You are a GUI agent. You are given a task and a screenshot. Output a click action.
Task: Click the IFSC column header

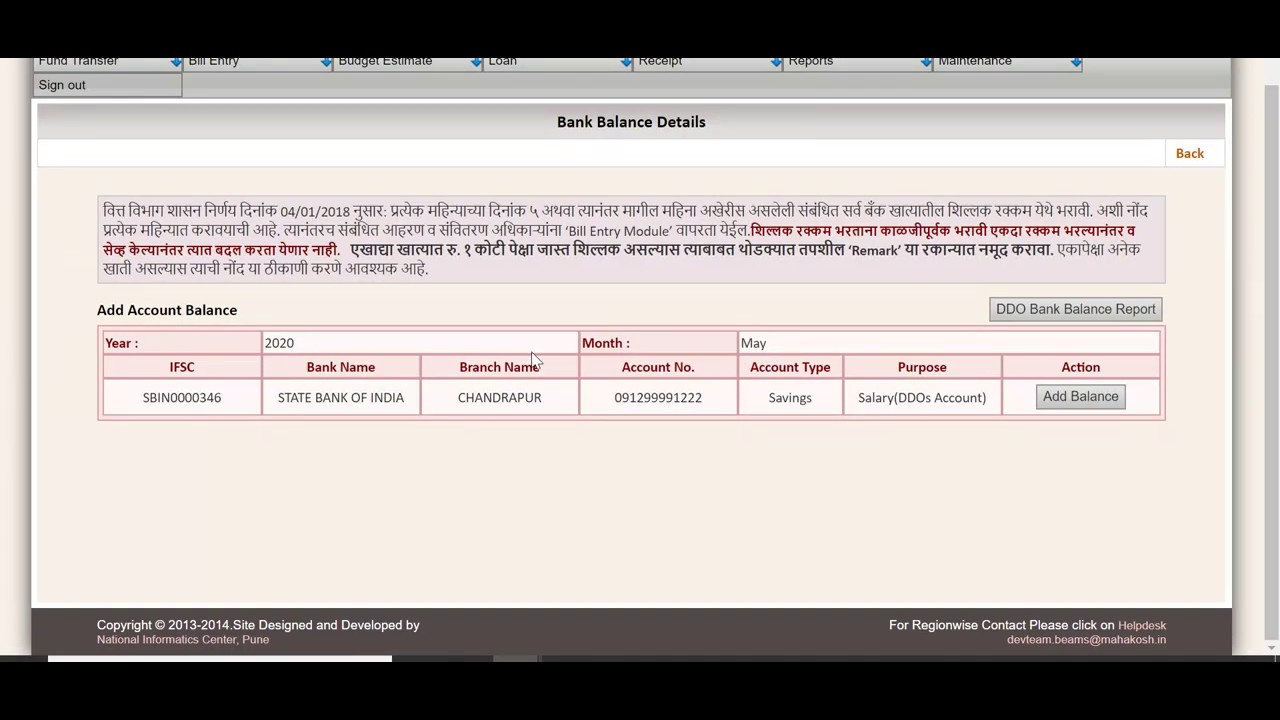click(x=182, y=367)
